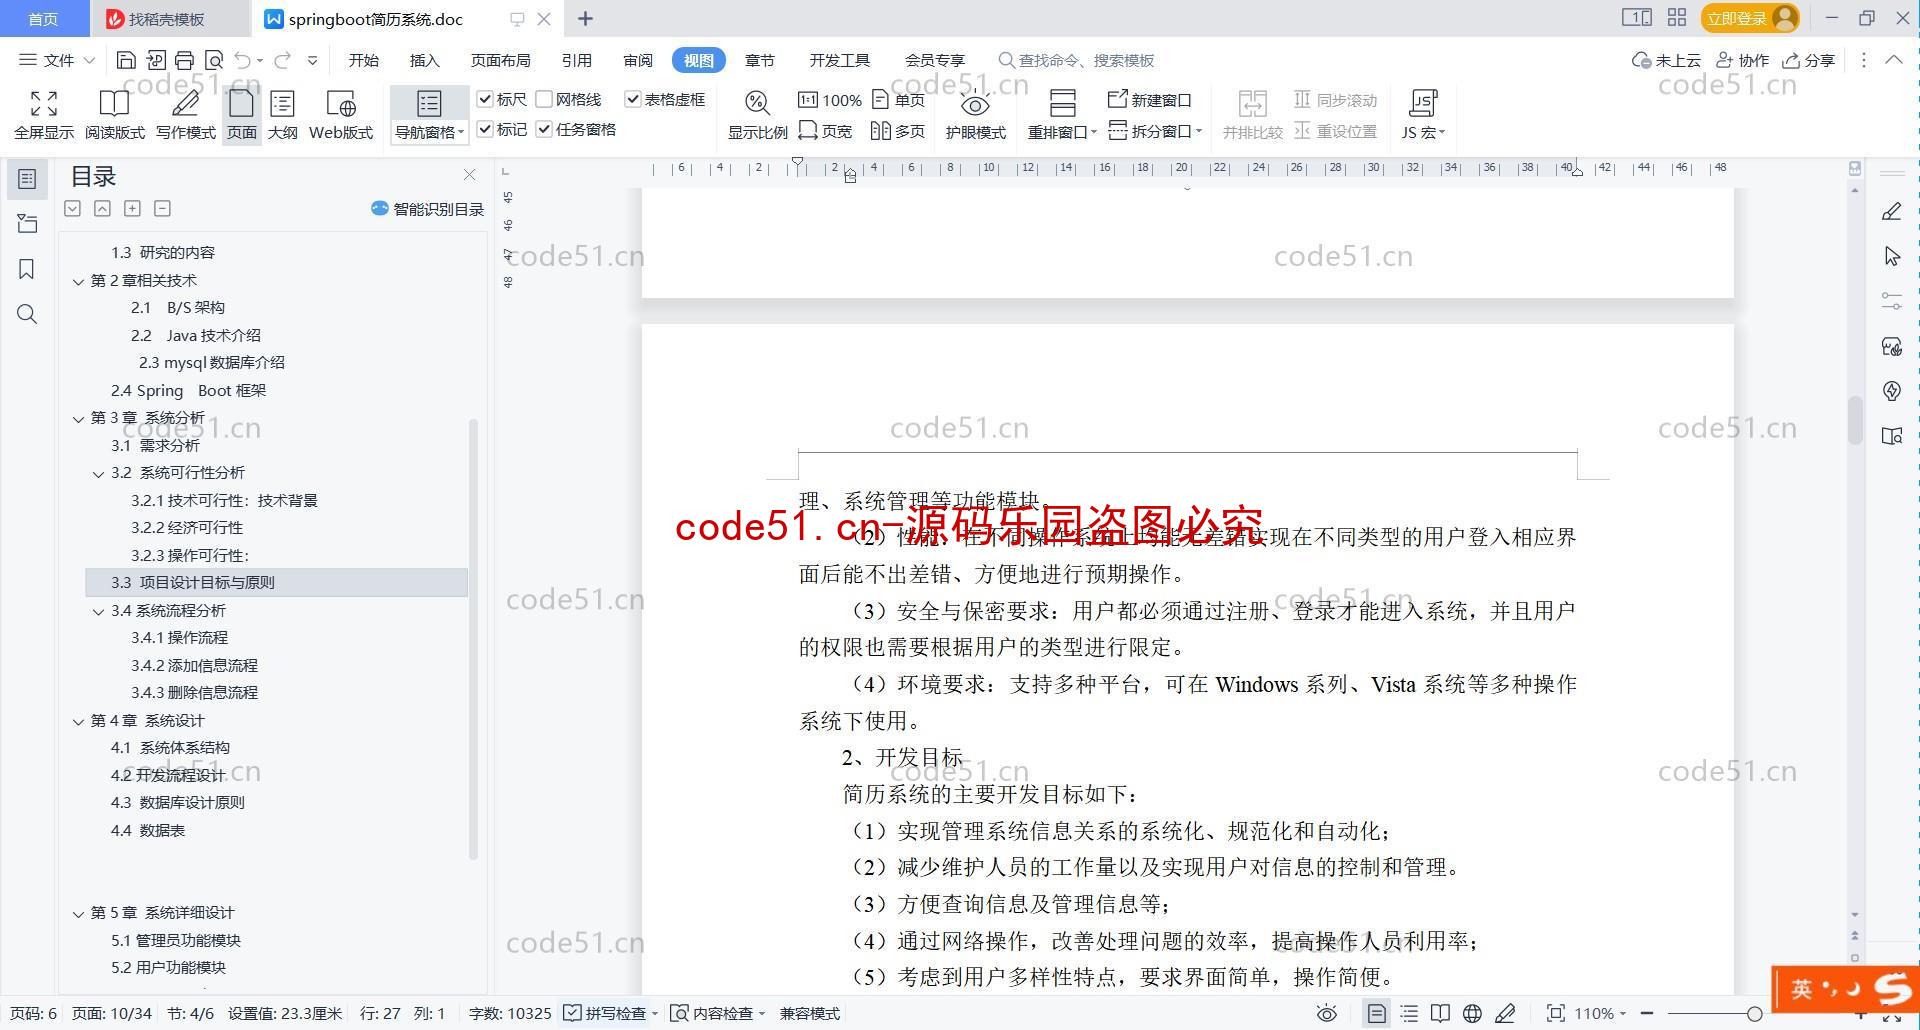Click the fit-to-page icon in status bar
Image resolution: width=1920 pixels, height=1030 pixels.
pos(1555,1013)
